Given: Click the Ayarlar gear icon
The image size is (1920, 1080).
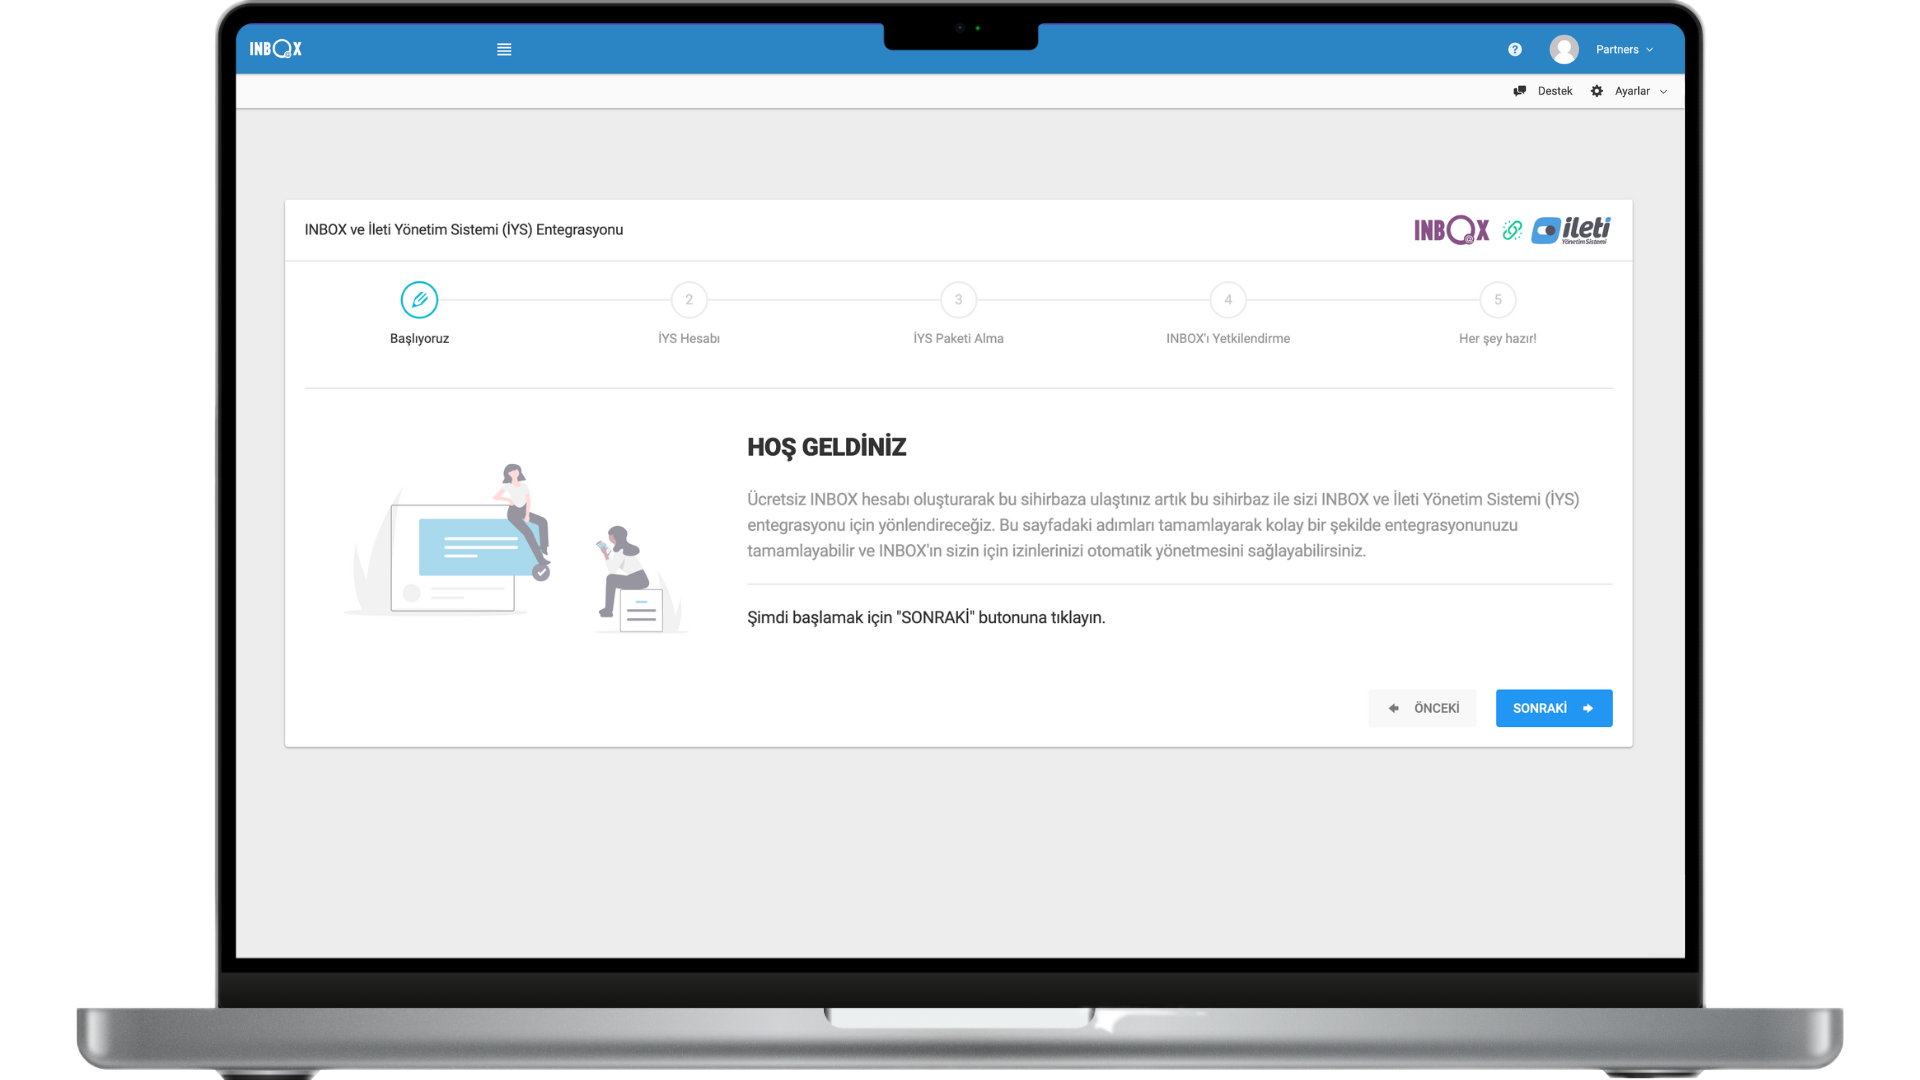Looking at the screenshot, I should coord(1597,91).
